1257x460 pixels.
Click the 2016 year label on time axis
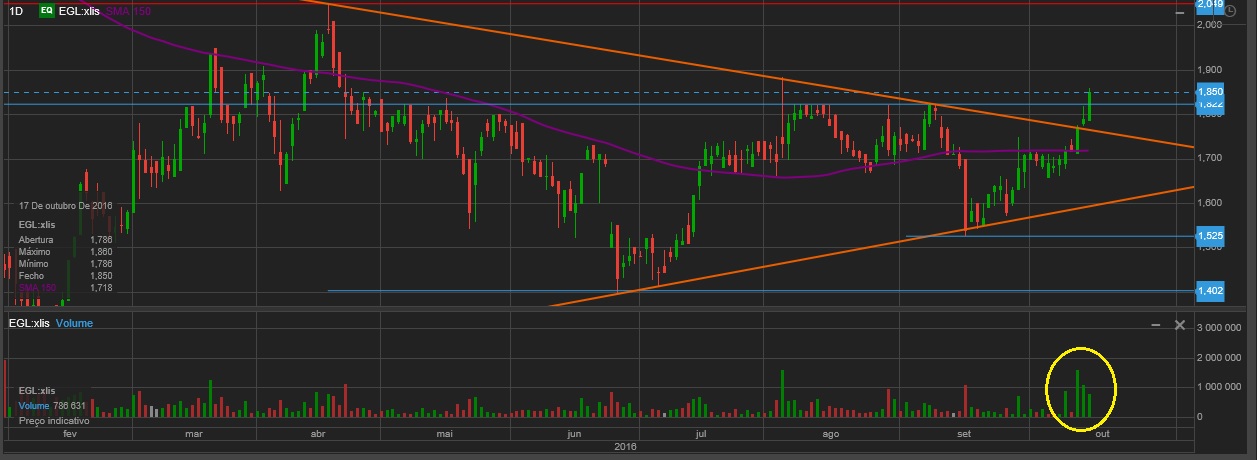click(626, 447)
